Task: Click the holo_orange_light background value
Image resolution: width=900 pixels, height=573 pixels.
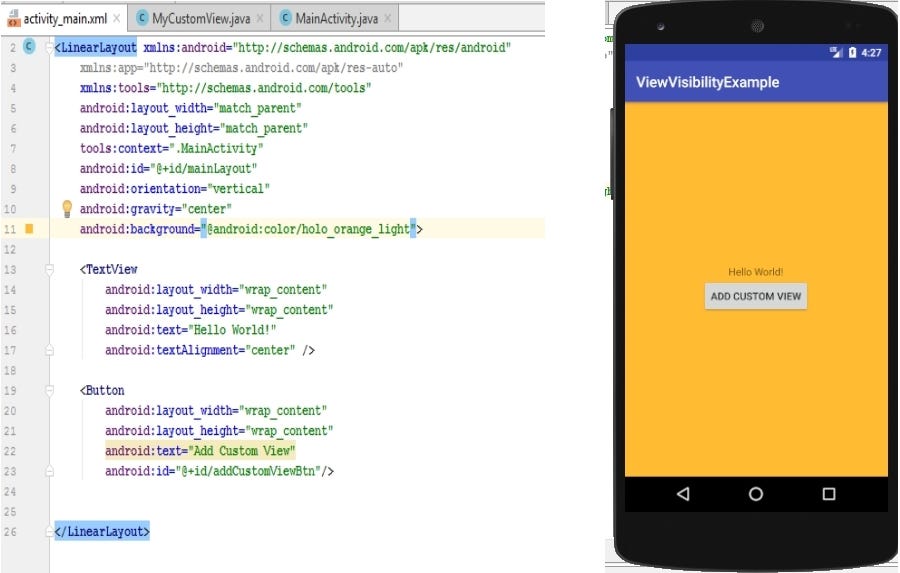Action: tap(308, 229)
